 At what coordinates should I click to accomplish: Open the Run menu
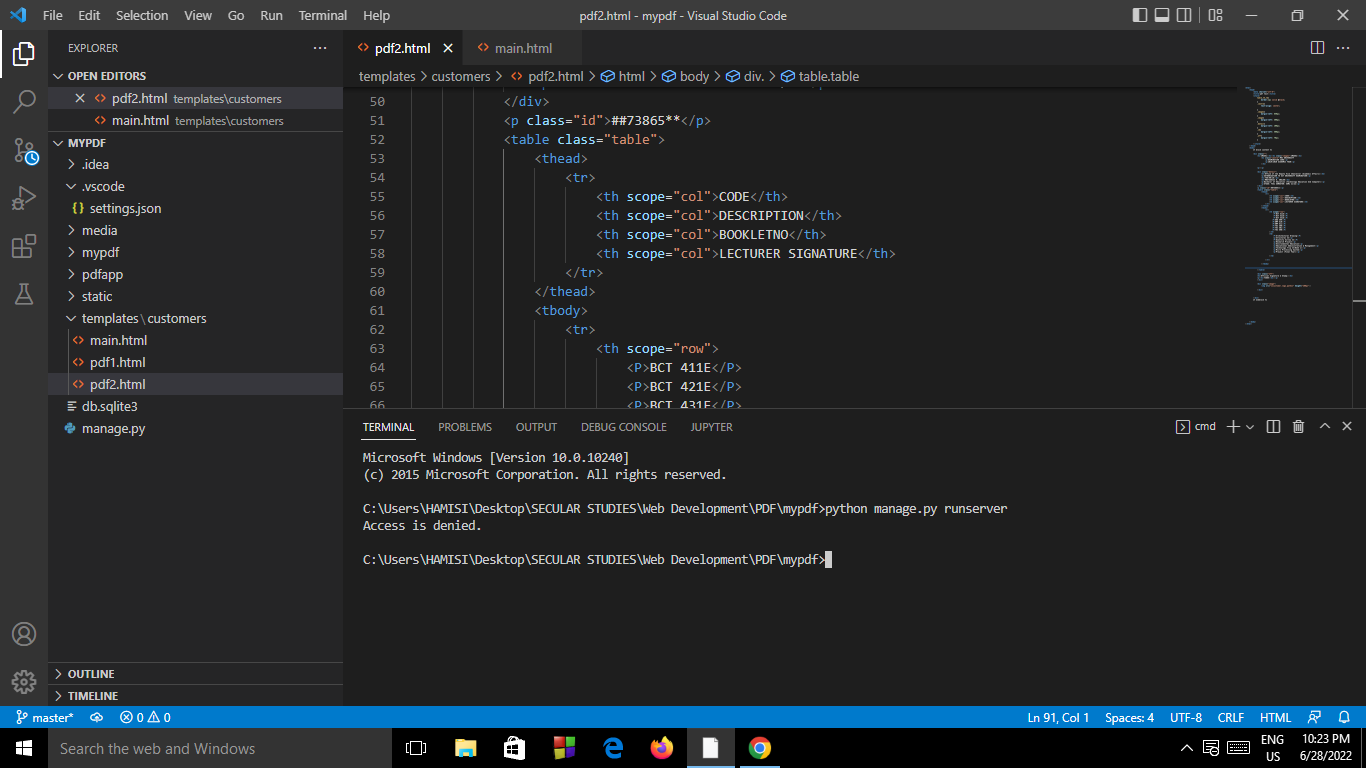pyautogui.click(x=271, y=15)
